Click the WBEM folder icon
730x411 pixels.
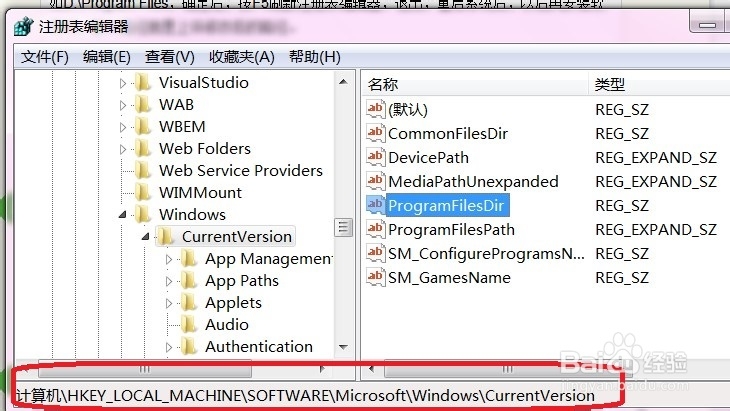pos(143,126)
